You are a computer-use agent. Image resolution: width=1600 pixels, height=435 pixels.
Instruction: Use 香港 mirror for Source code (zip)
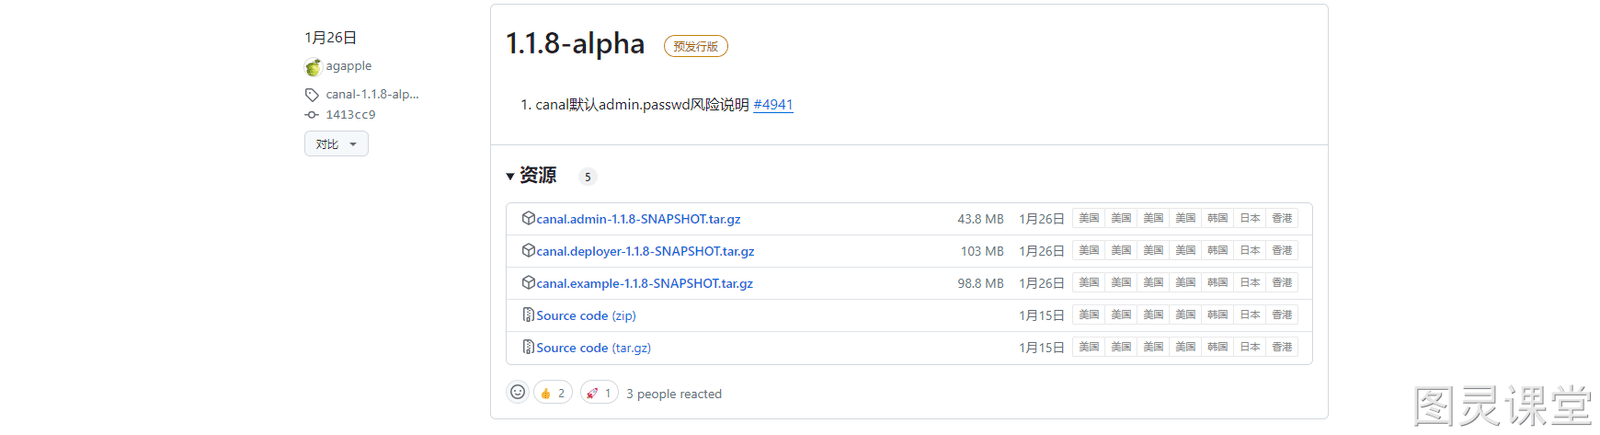(1282, 314)
